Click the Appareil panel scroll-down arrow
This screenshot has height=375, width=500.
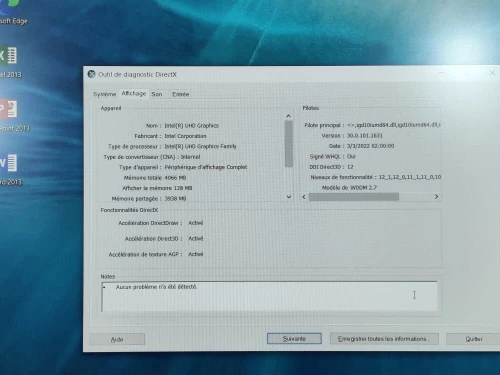coord(289,197)
